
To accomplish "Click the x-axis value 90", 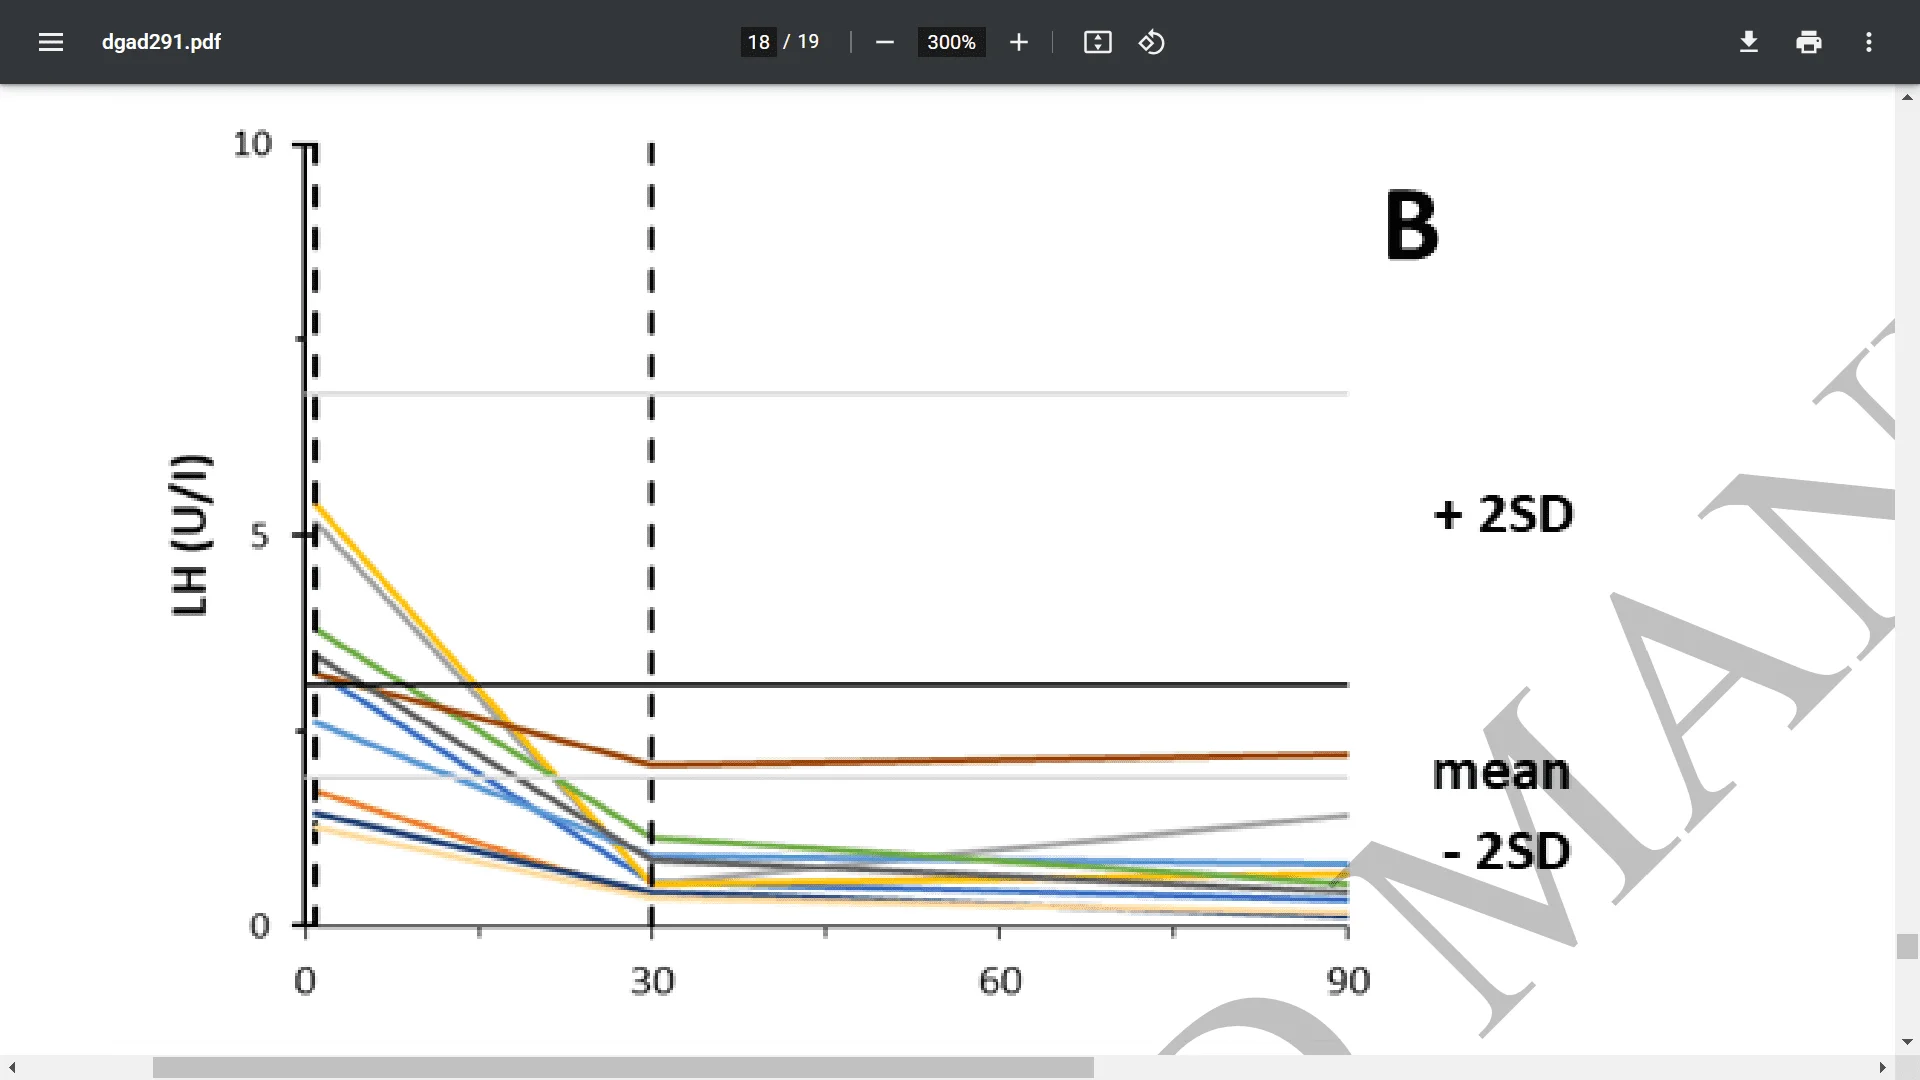I will pos(1348,981).
